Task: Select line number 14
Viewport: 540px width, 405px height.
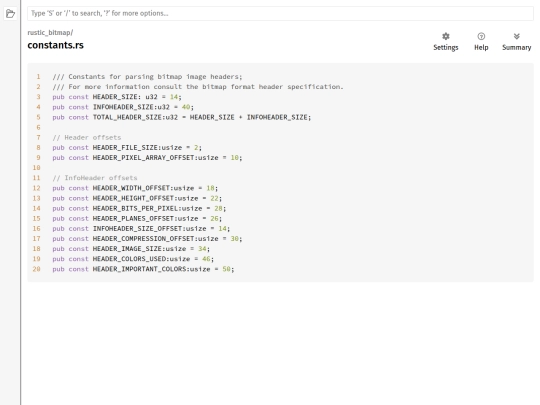Action: [37, 208]
